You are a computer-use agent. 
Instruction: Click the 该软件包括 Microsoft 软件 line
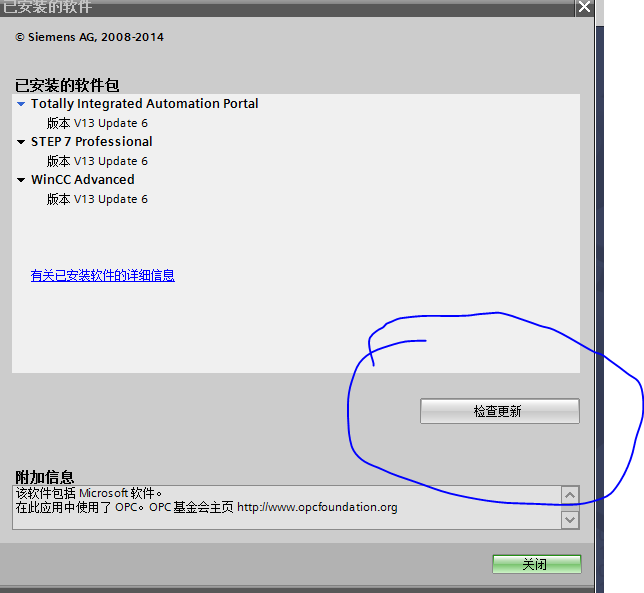(89, 493)
